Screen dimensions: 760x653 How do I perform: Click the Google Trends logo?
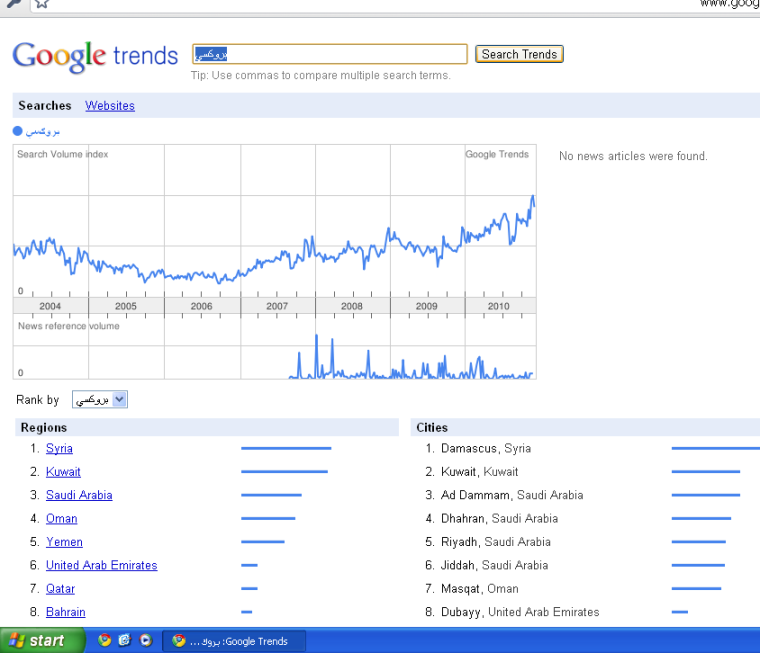click(x=95, y=56)
